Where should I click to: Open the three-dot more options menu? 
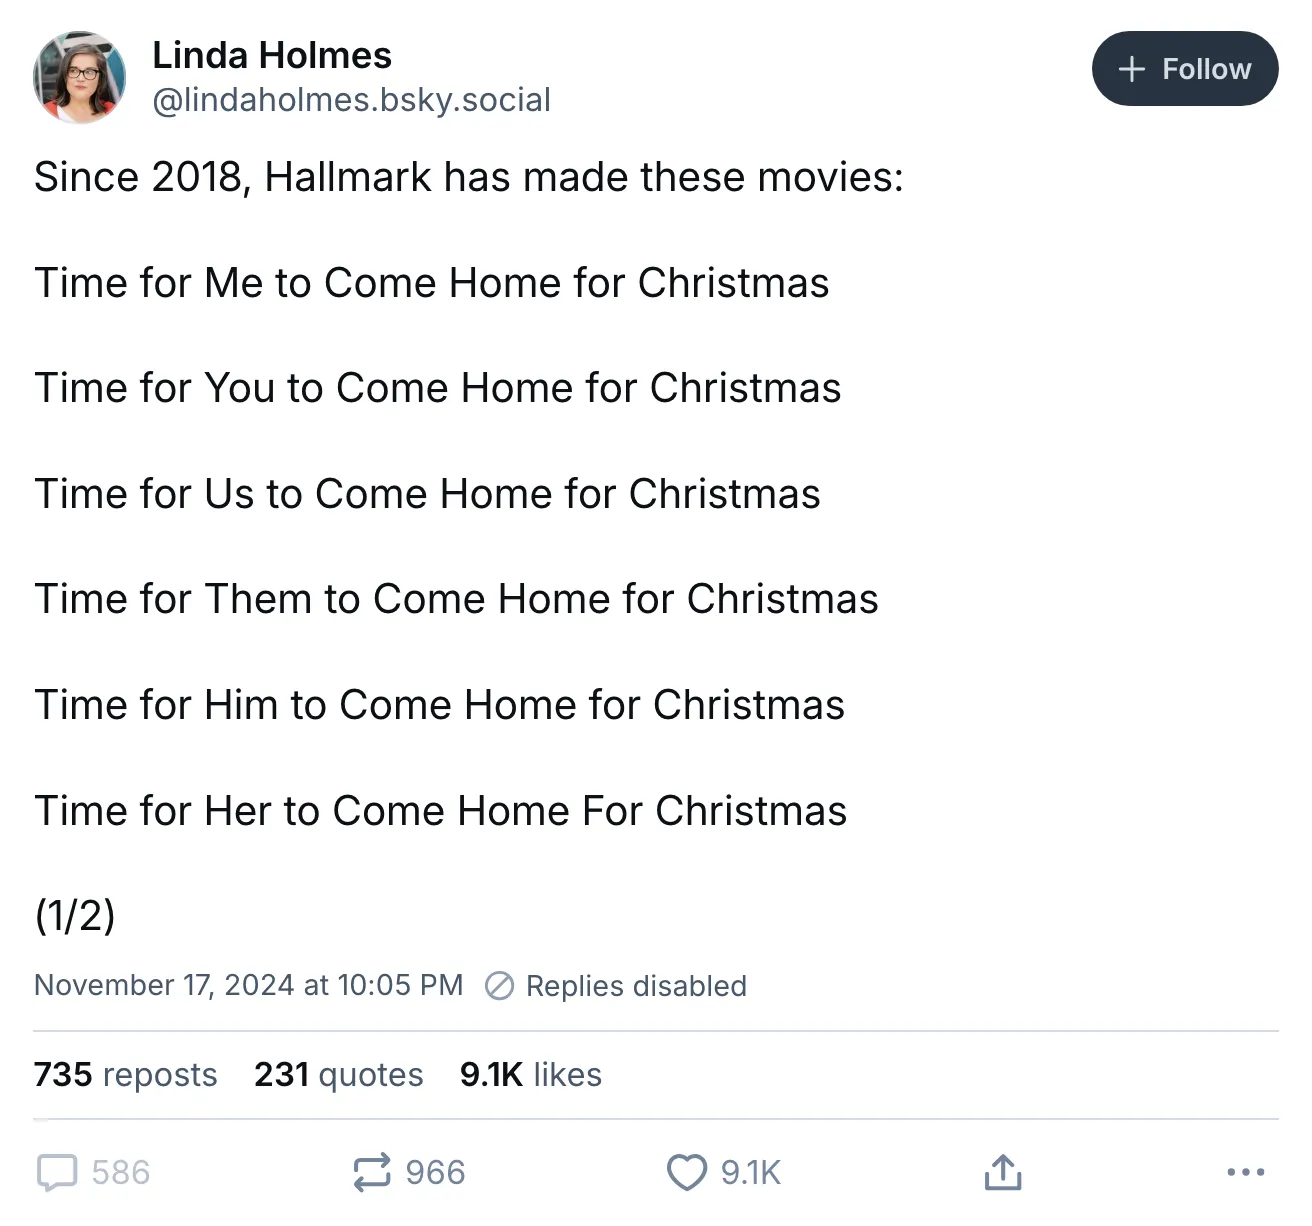click(1245, 1172)
